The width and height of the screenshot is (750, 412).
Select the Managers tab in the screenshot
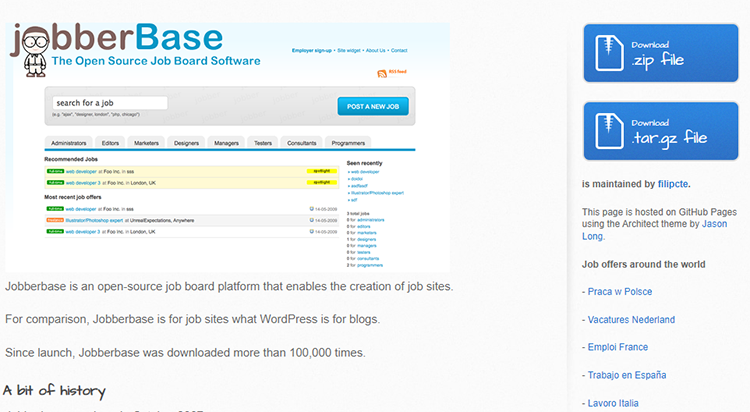tap(226, 143)
